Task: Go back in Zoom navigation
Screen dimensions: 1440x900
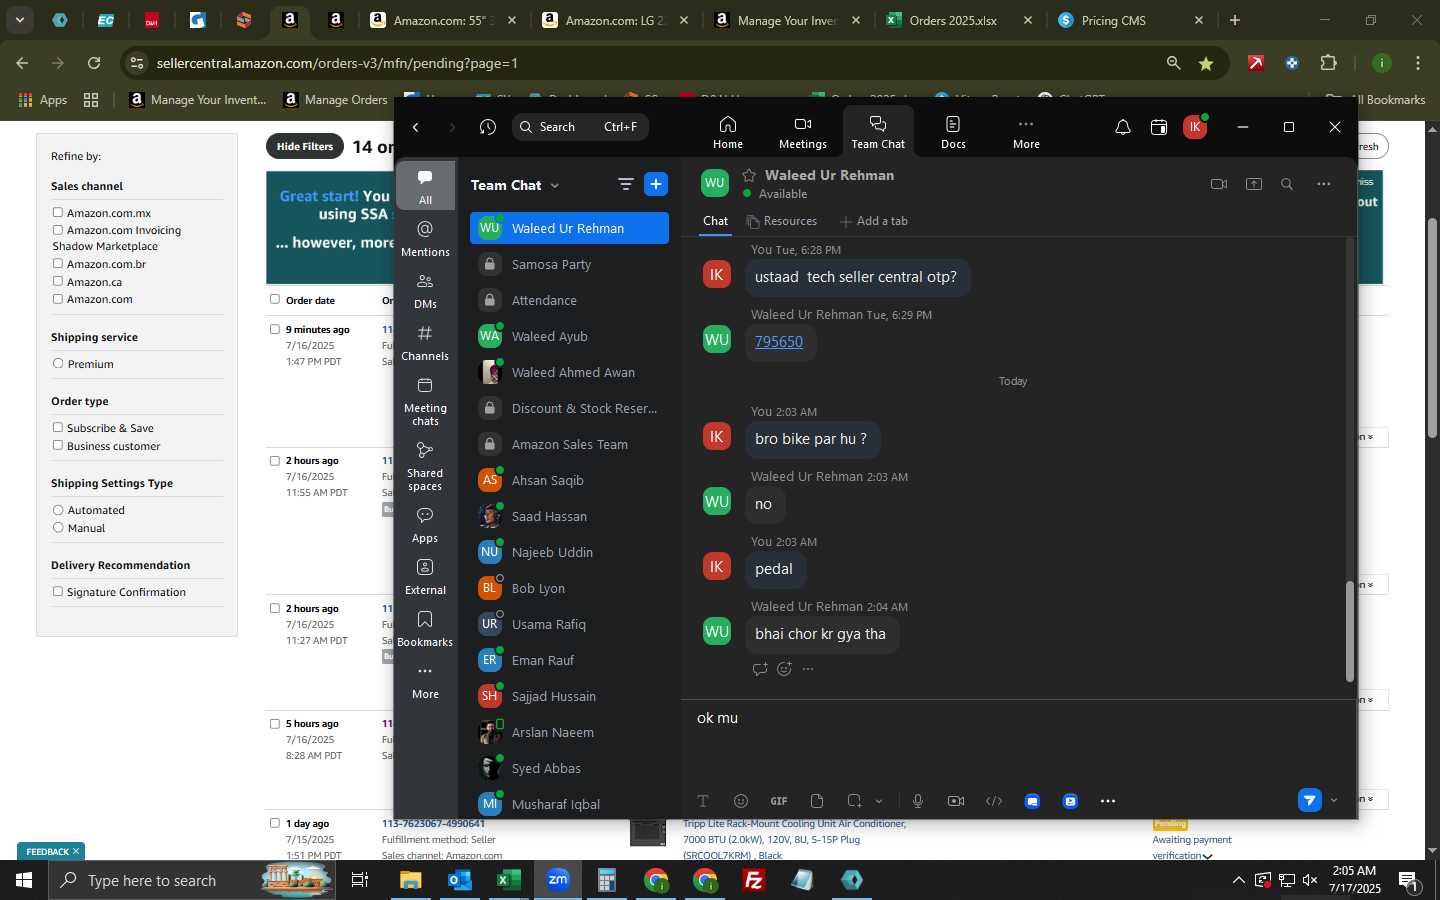Action: tap(416, 127)
